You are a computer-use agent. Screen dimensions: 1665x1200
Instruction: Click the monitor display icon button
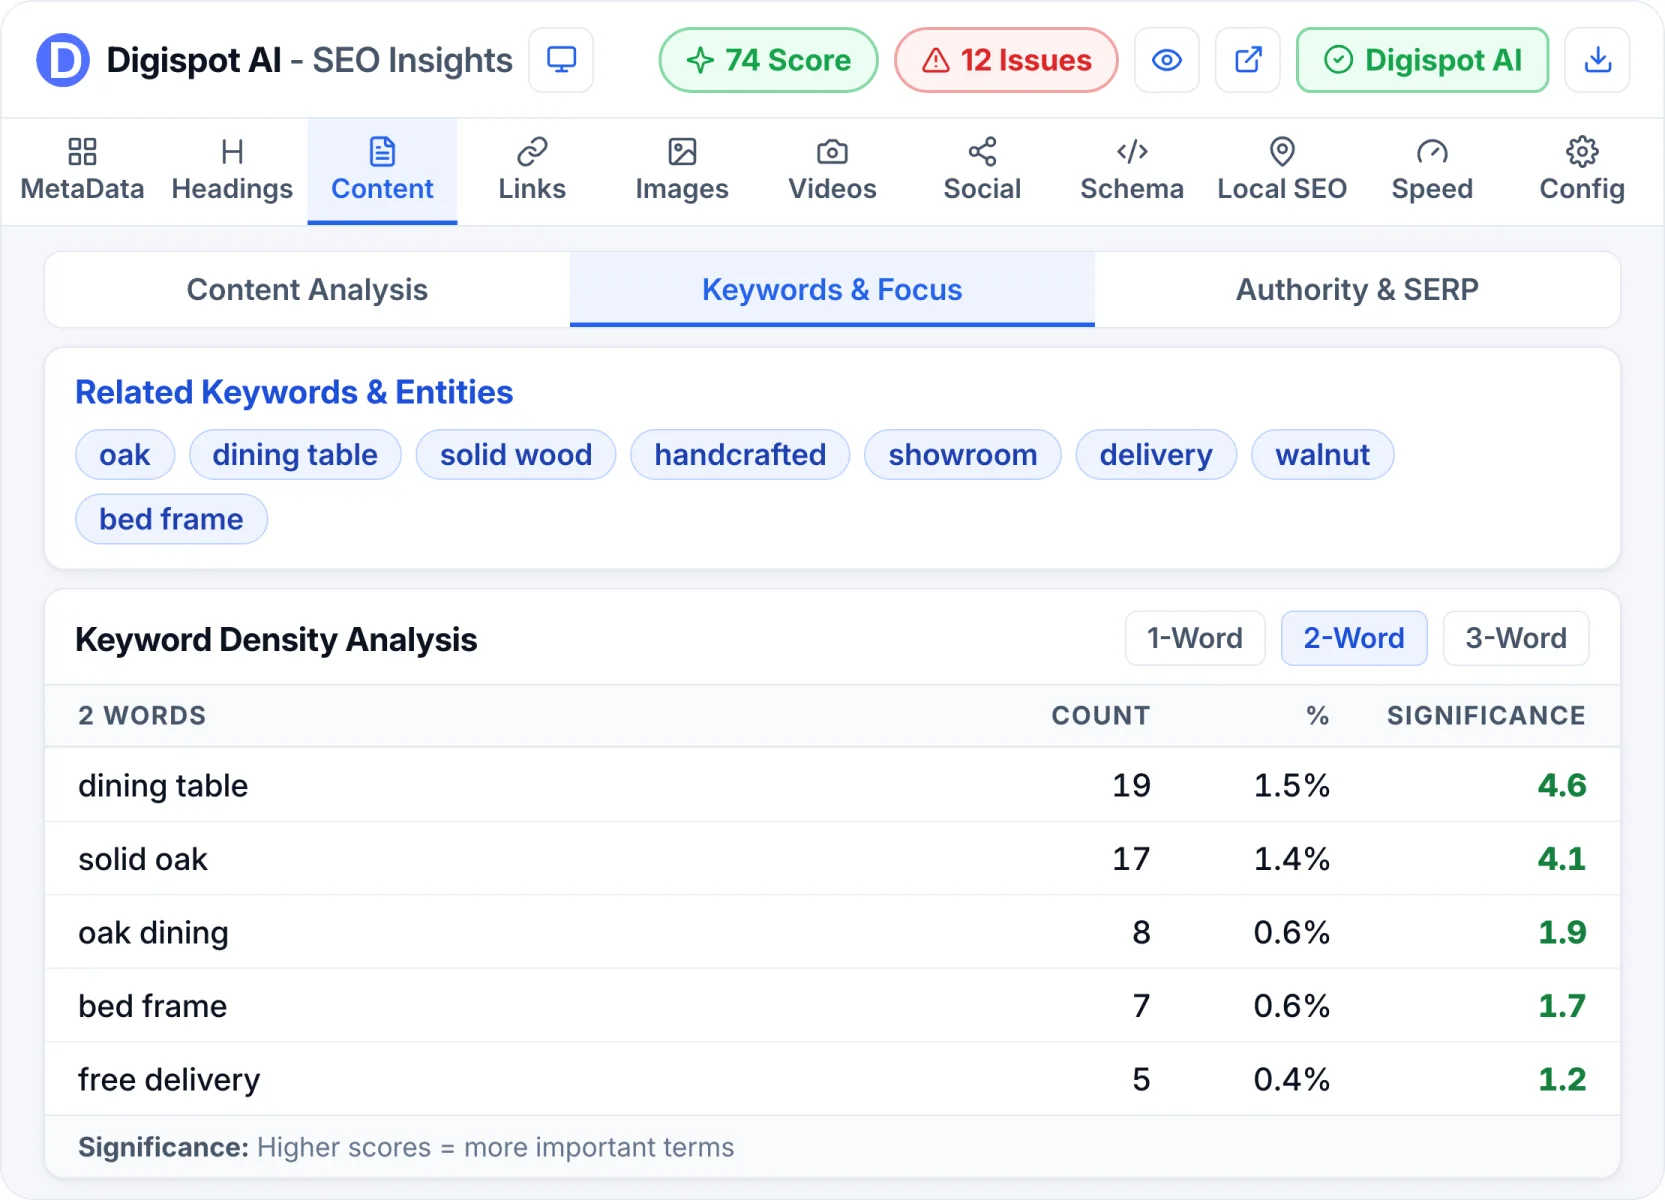click(x=561, y=60)
